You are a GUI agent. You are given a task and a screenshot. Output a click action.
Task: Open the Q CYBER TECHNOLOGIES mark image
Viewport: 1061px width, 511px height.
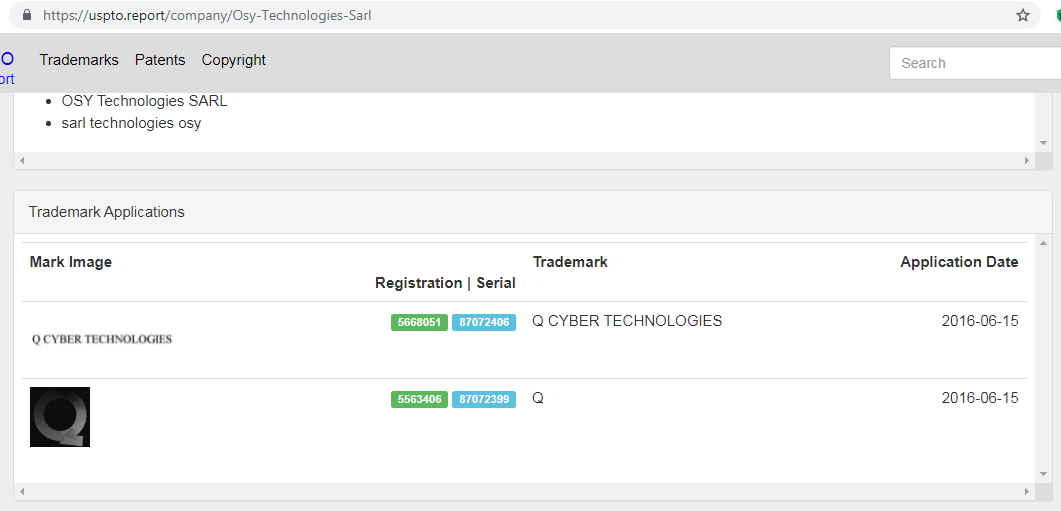[x=102, y=339]
